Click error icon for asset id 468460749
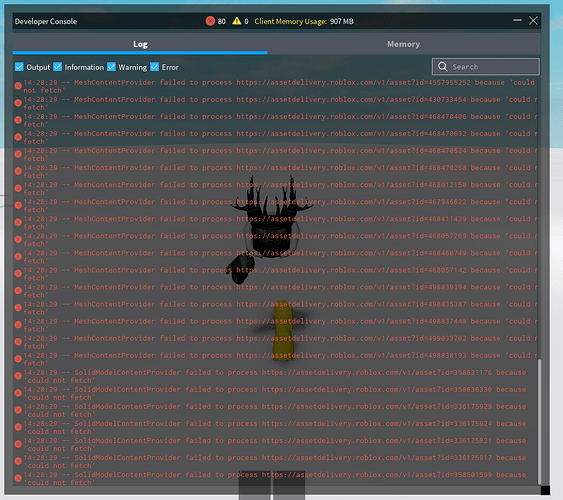This screenshot has width=563, height=500. click(18, 256)
